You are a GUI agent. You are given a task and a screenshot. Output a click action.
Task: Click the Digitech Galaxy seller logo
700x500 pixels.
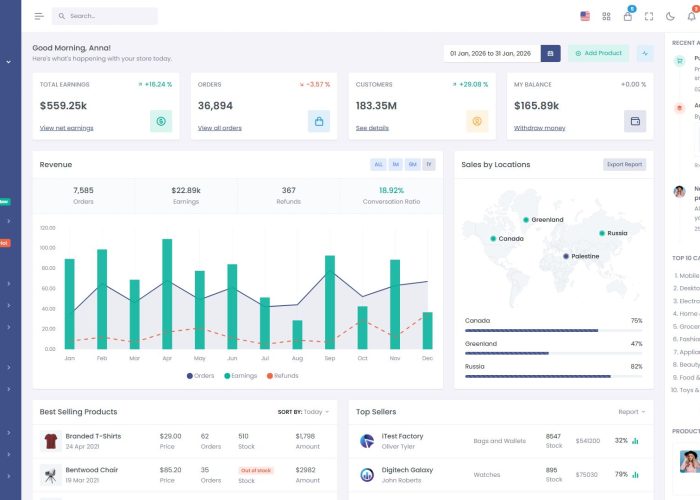coord(367,475)
